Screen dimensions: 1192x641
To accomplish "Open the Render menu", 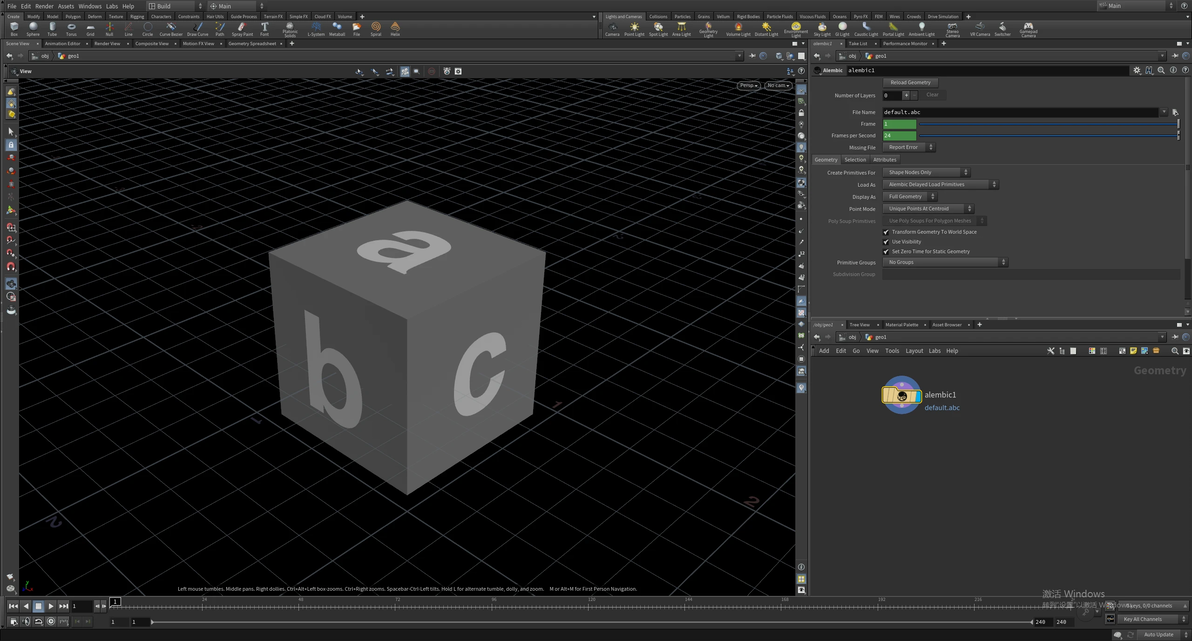I will click(x=44, y=6).
